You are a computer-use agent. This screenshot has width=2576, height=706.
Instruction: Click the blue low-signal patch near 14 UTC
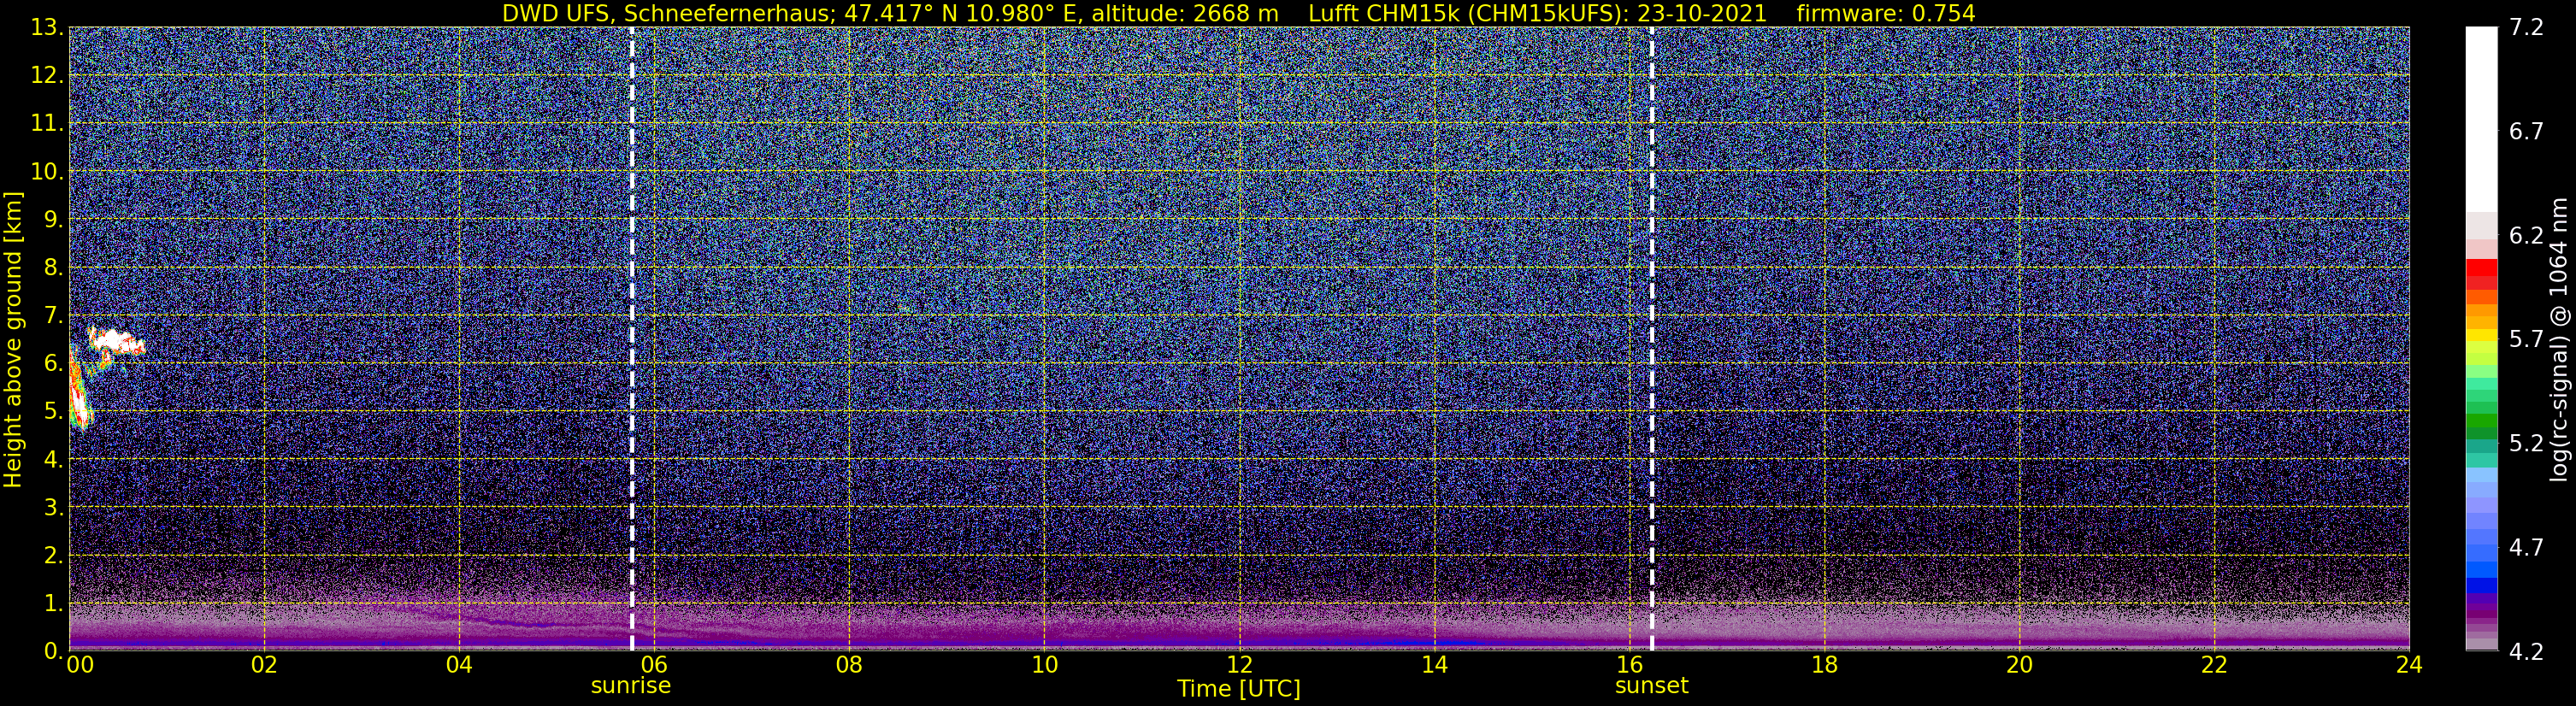click(x=1420, y=641)
